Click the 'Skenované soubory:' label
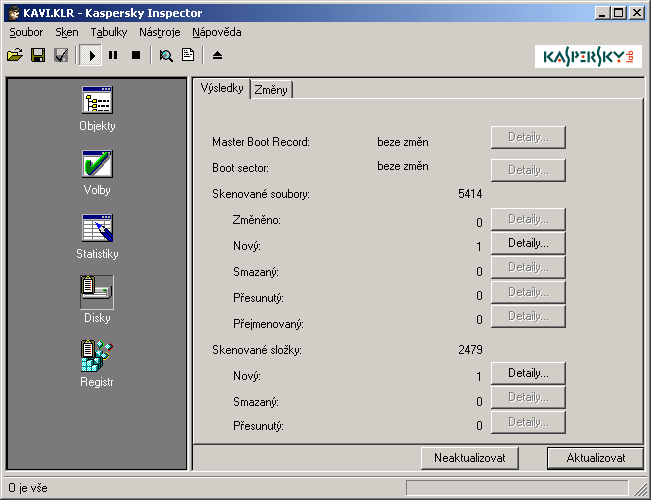651x500 pixels. coord(261,194)
